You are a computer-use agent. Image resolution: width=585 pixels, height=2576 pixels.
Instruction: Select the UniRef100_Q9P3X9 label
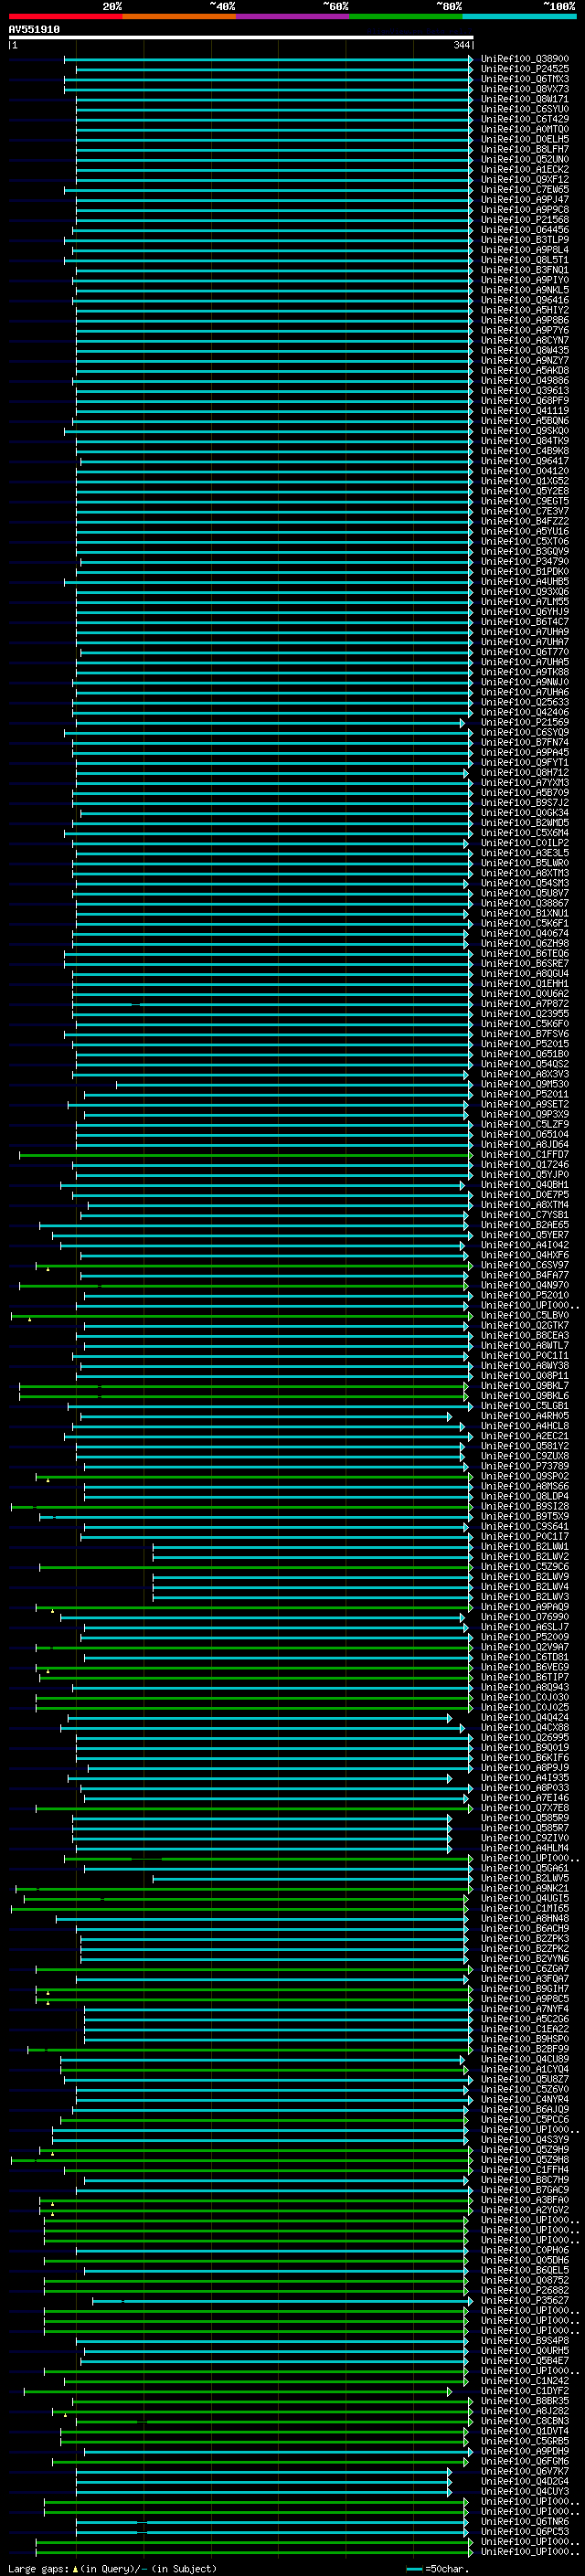(525, 1114)
